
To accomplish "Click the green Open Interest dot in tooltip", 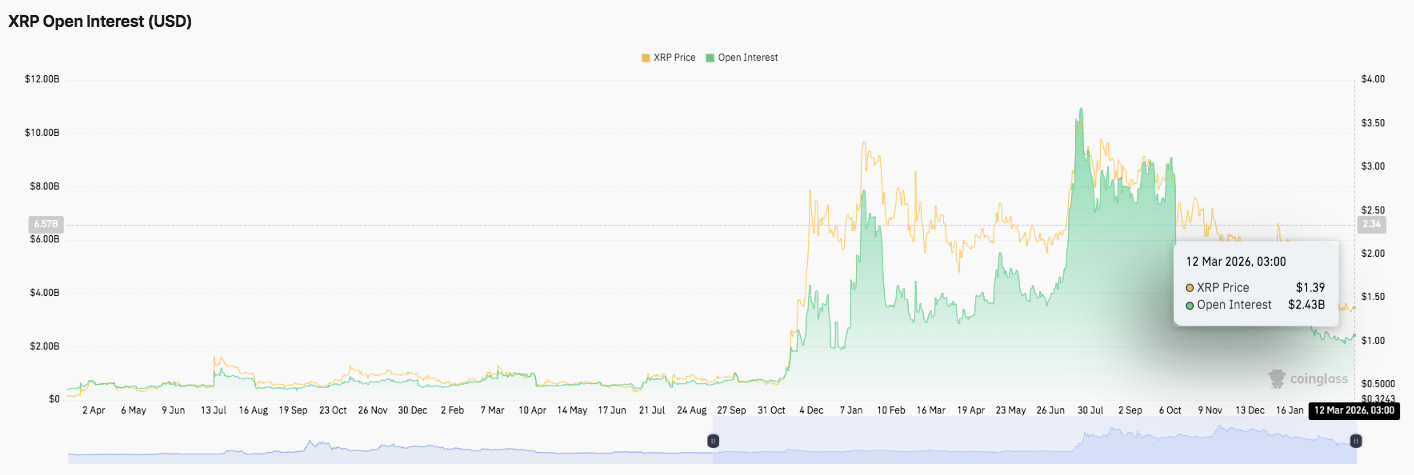I will pyautogui.click(x=1190, y=305).
